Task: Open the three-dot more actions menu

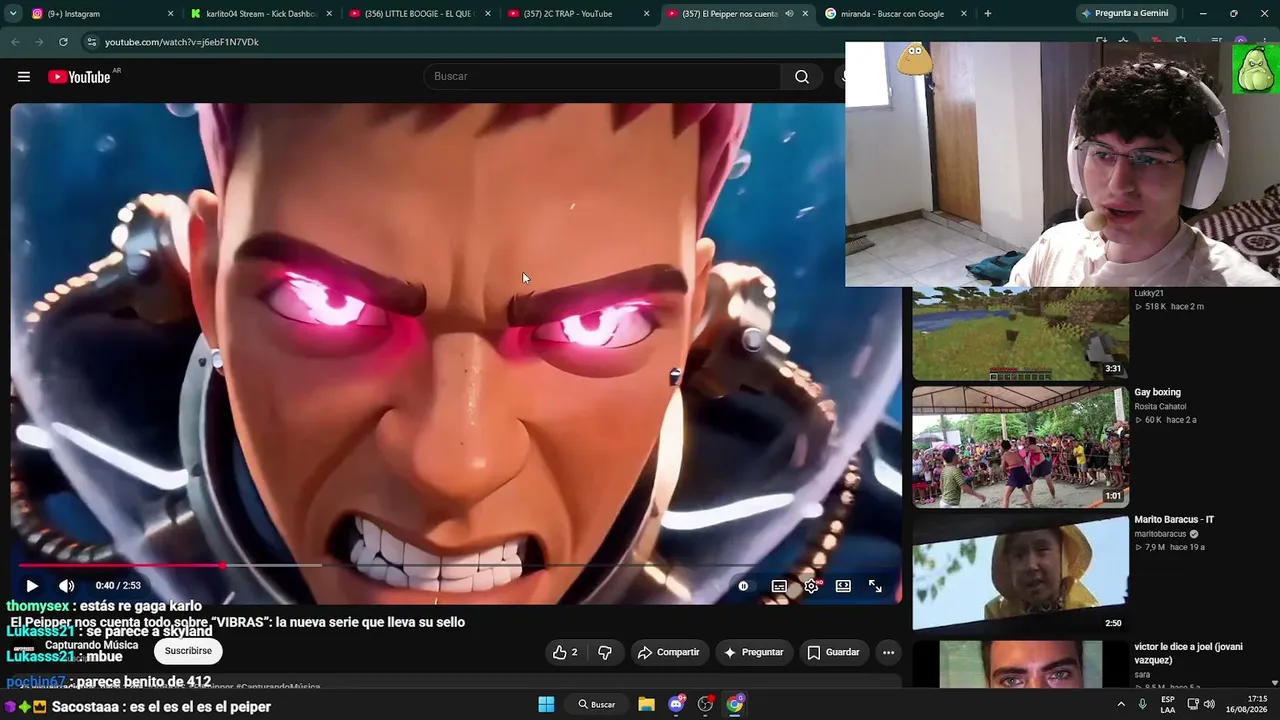Action: click(x=888, y=652)
